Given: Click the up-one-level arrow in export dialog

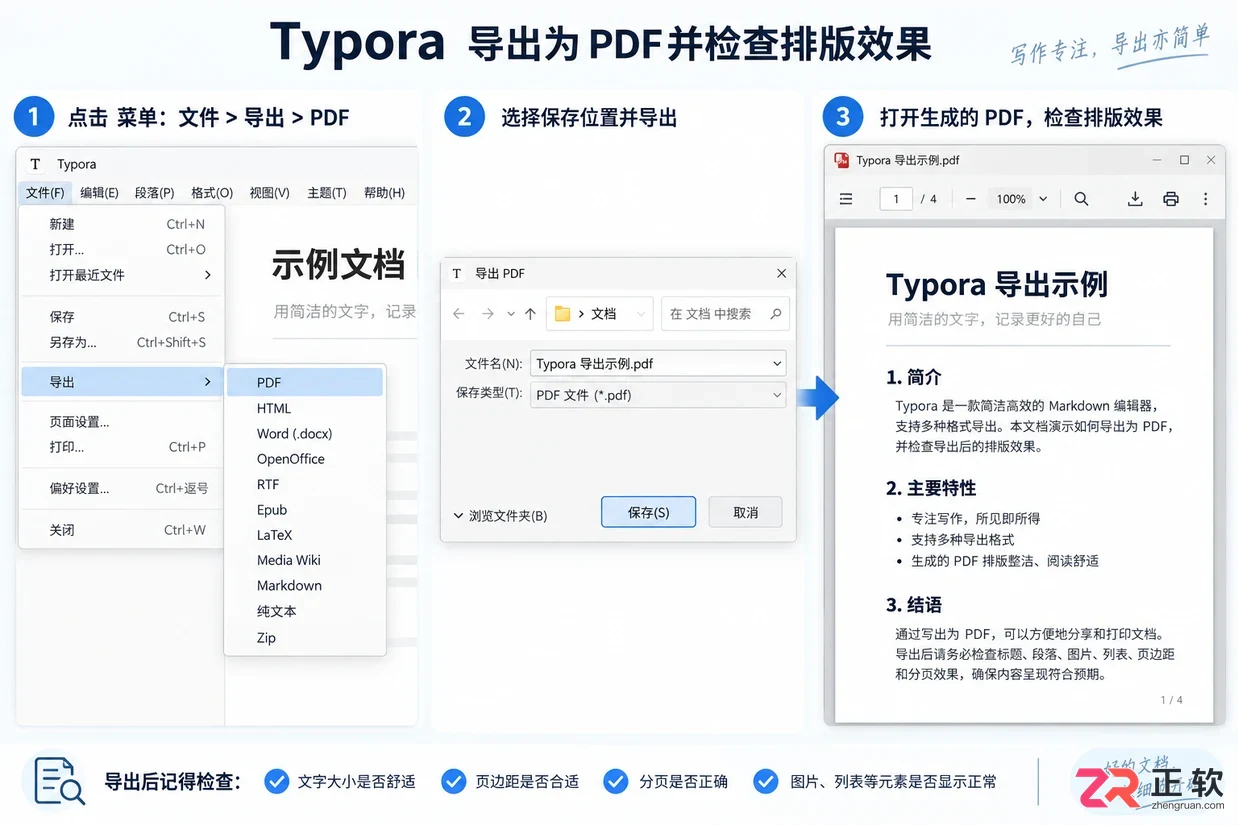Looking at the screenshot, I should tap(530, 314).
